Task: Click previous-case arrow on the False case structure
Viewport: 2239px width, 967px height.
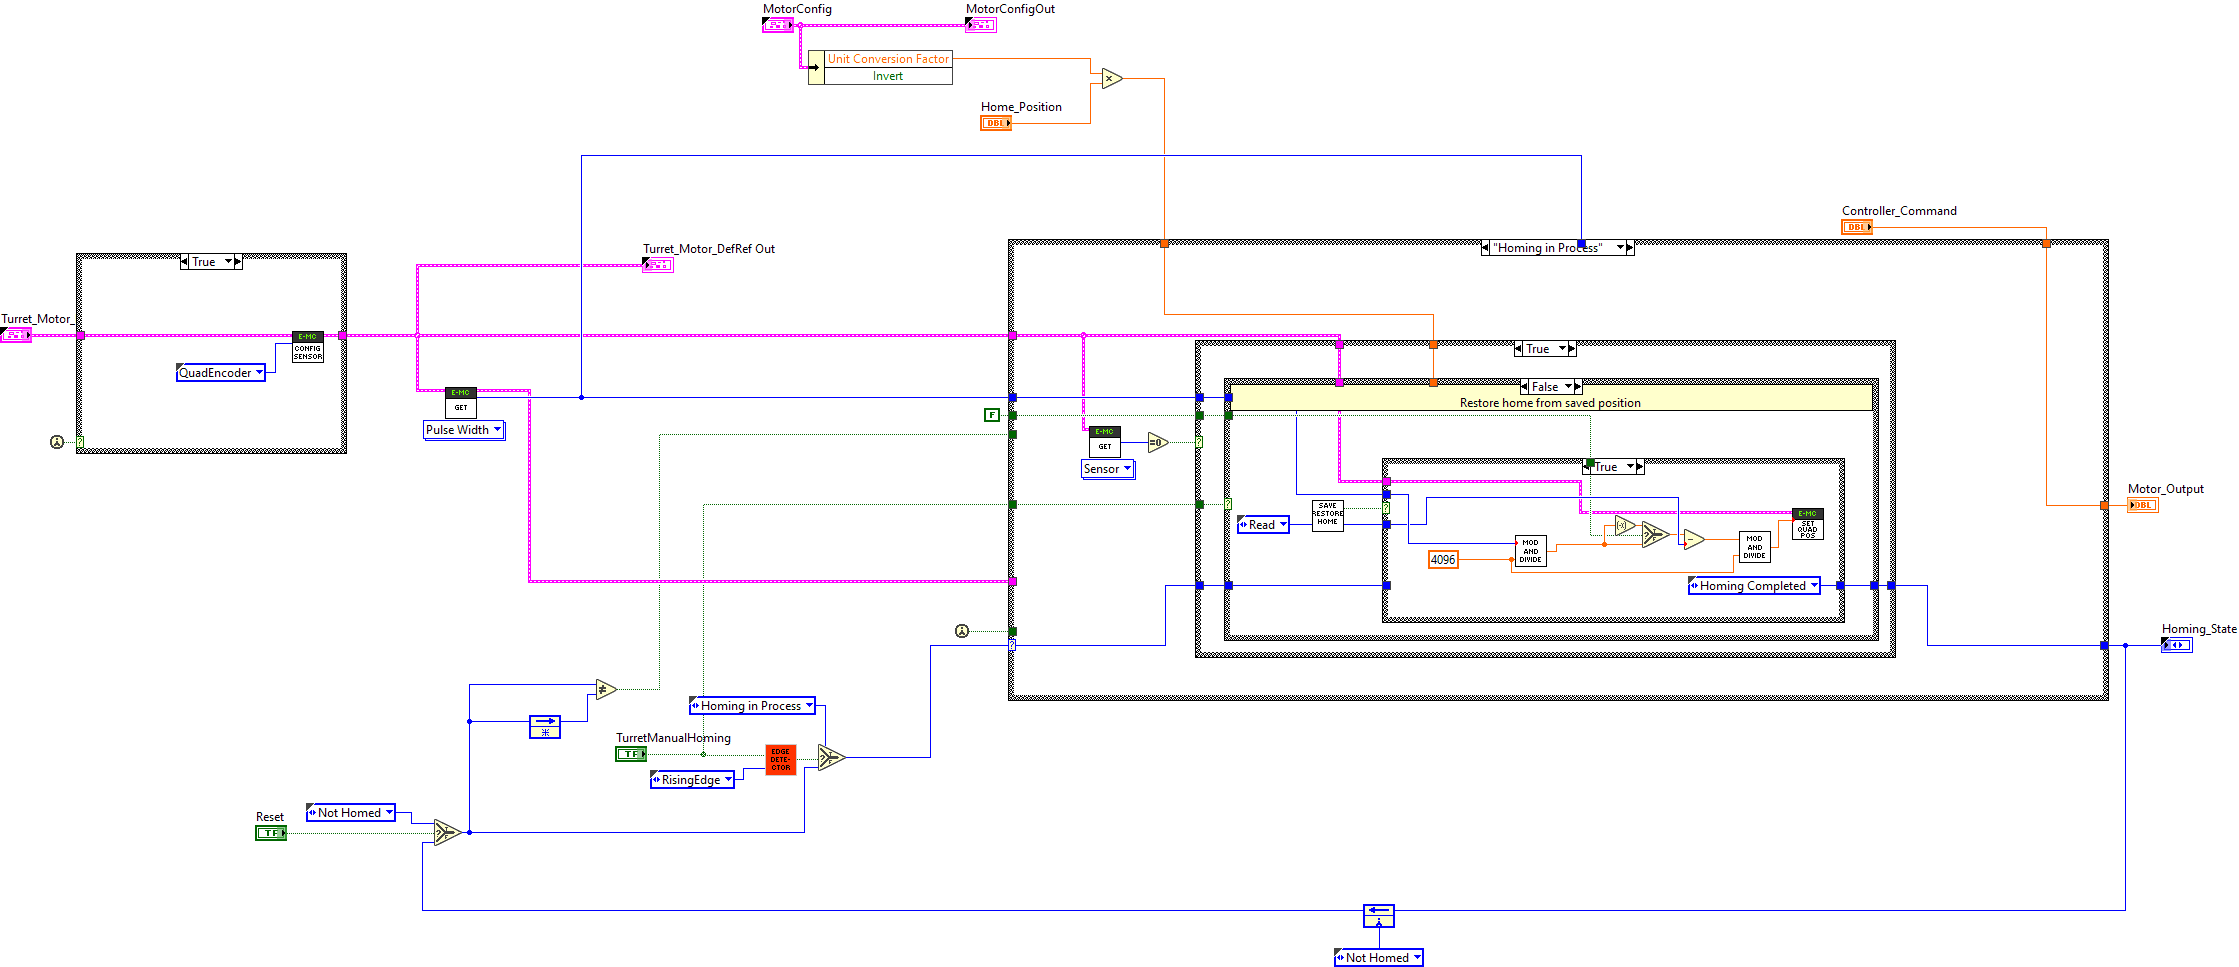Action: 1525,387
